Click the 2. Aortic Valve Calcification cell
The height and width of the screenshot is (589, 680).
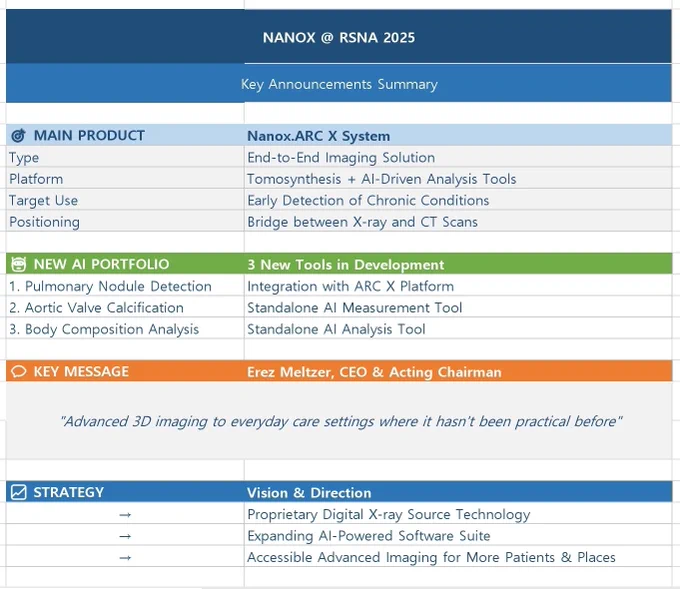coord(125,307)
